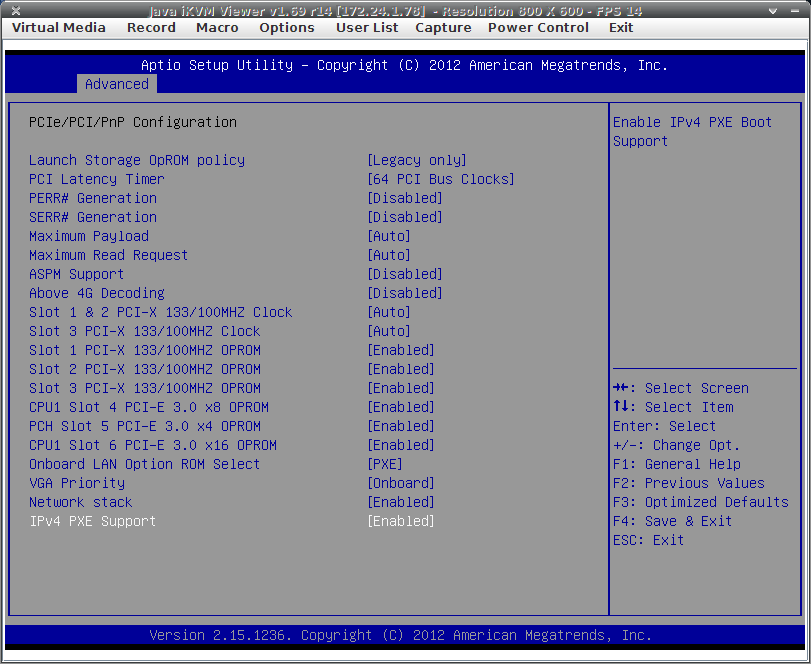Open the Power Control menu
The height and width of the screenshot is (664, 811).
coord(538,27)
